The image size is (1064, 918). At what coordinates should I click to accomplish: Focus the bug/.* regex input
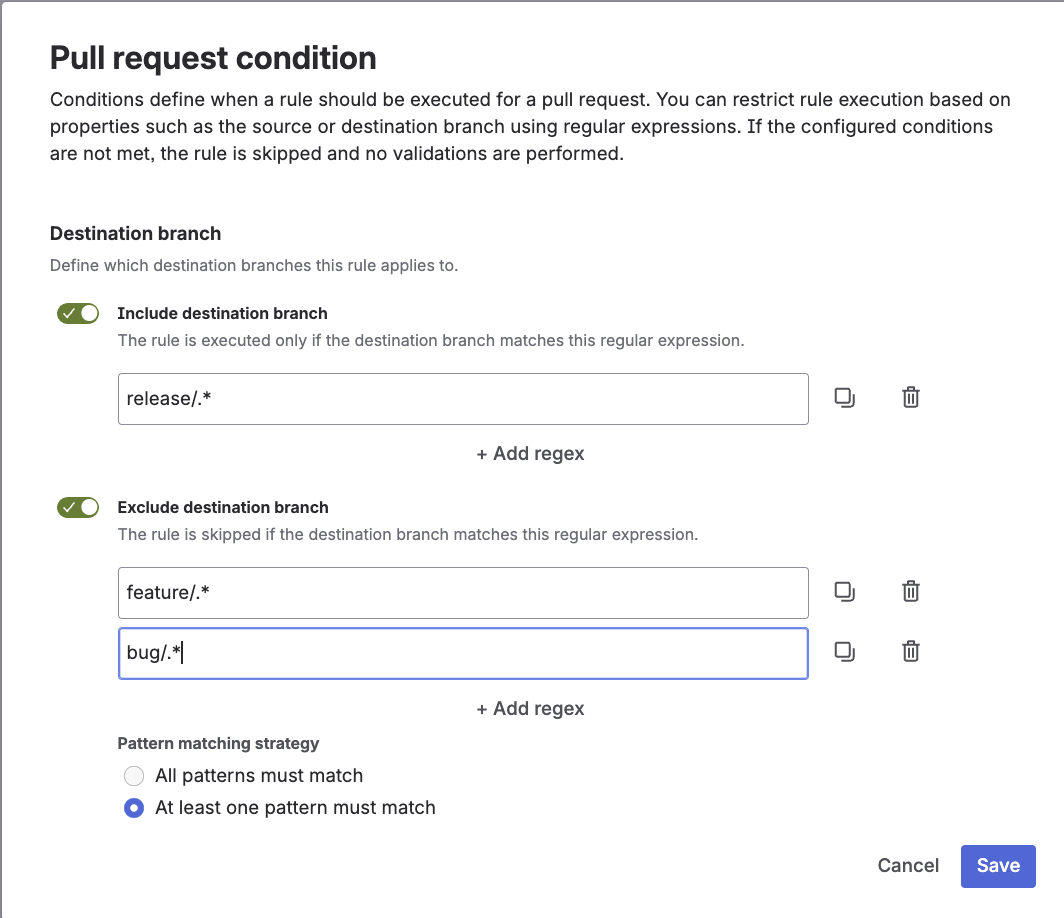coord(463,653)
